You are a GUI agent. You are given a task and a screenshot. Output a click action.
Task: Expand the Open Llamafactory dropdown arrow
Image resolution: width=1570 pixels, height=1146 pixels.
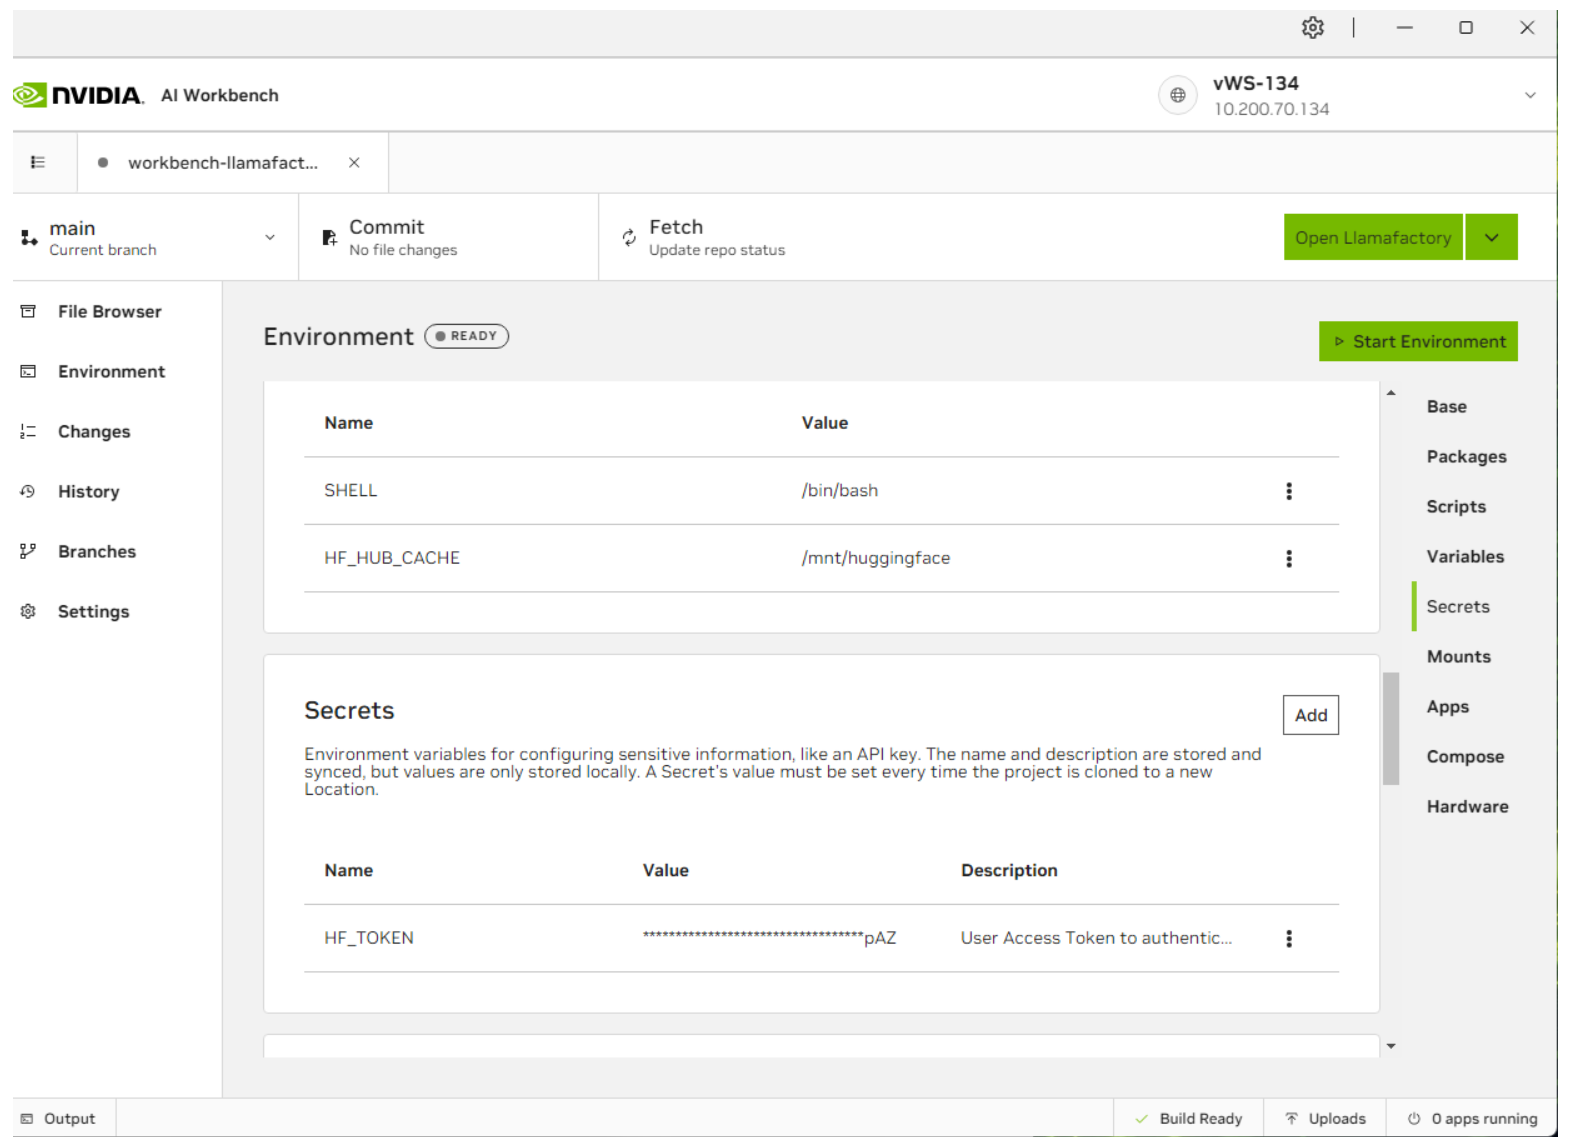(1491, 238)
